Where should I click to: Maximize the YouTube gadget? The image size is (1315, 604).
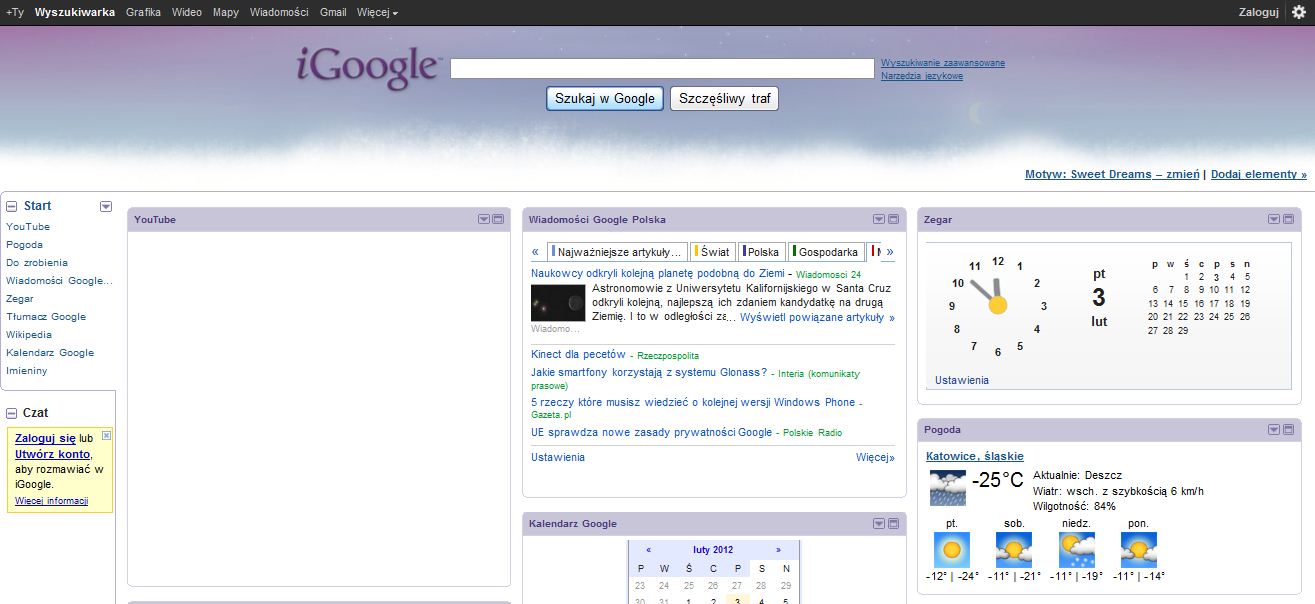tap(498, 219)
